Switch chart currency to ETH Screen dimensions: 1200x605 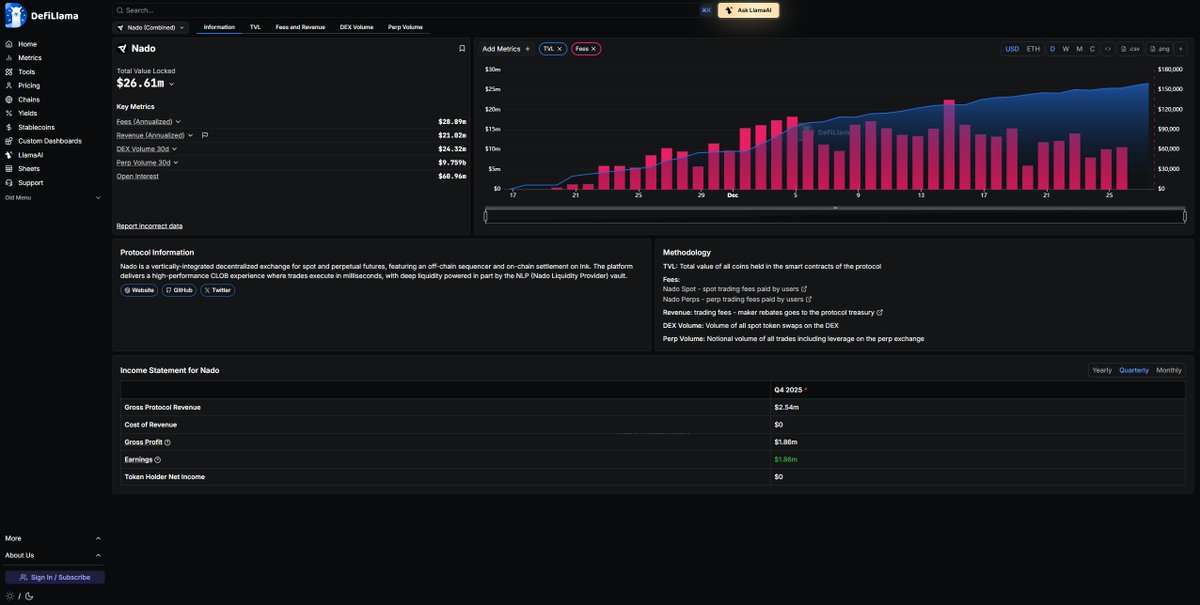tap(1033, 48)
